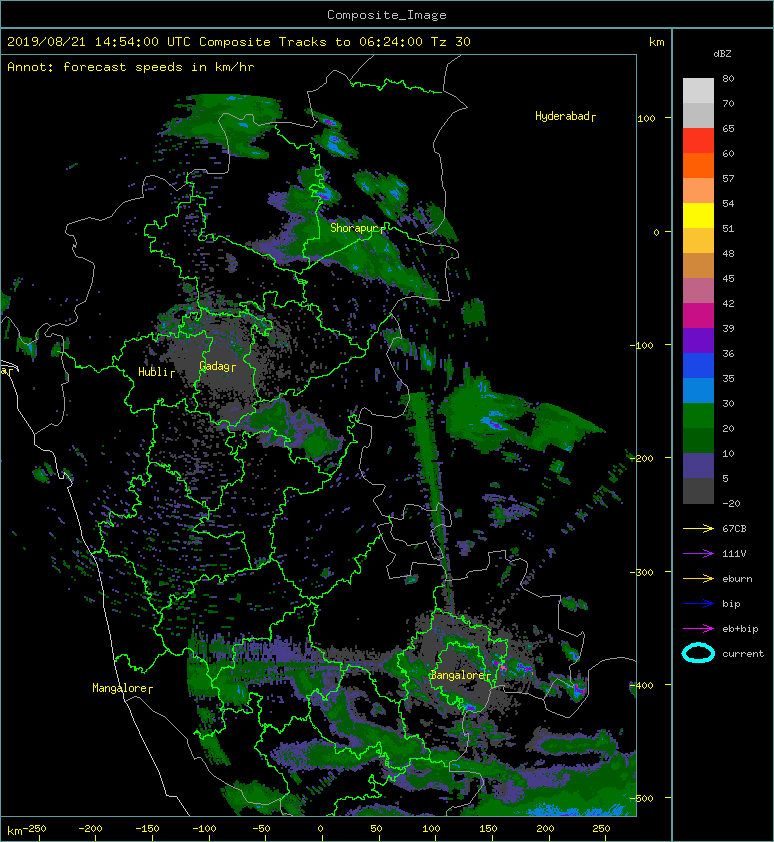774x842 pixels.
Task: Click the orange 60 dBZ color swatch
Action: click(x=698, y=165)
